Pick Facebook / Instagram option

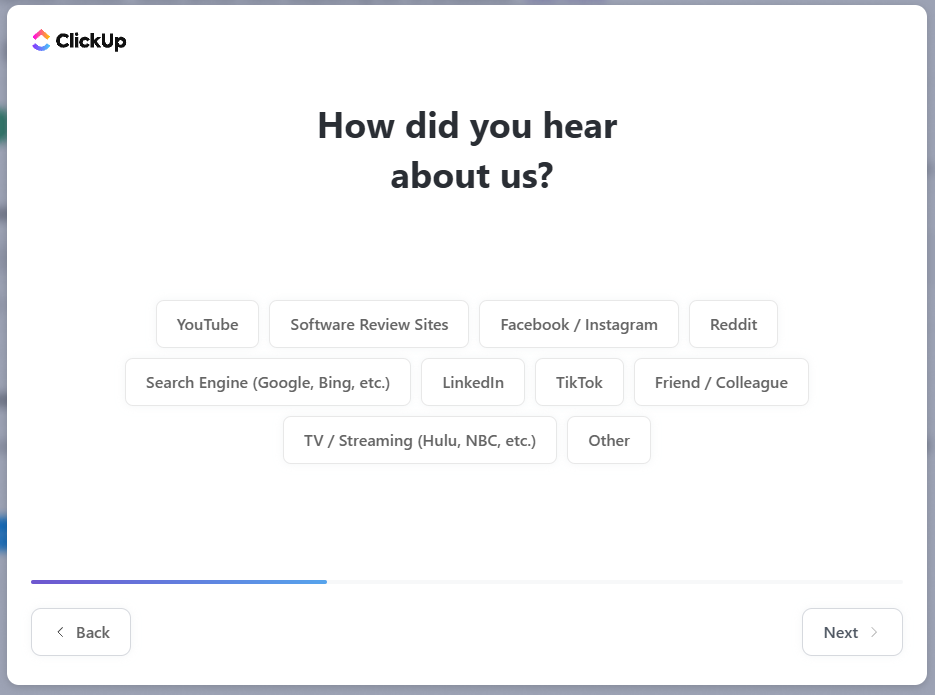(x=579, y=324)
